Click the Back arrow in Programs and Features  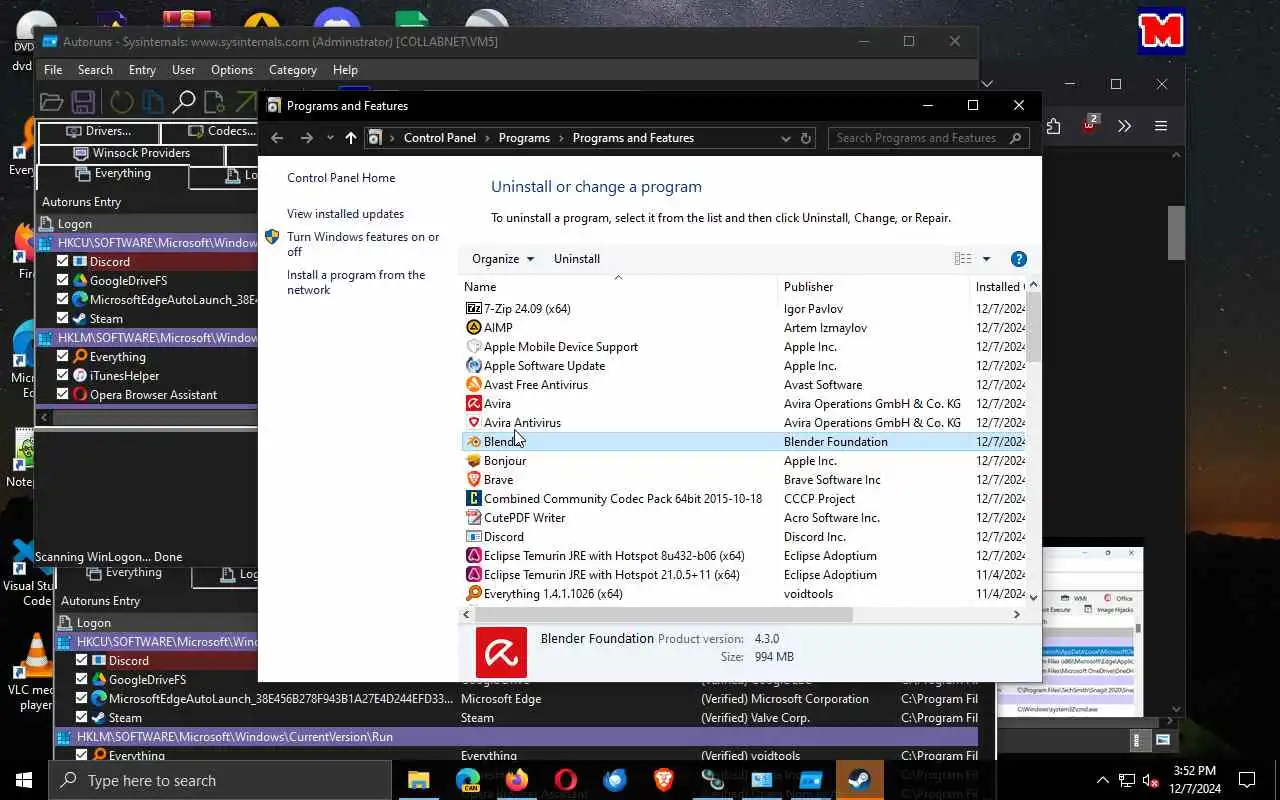click(277, 138)
